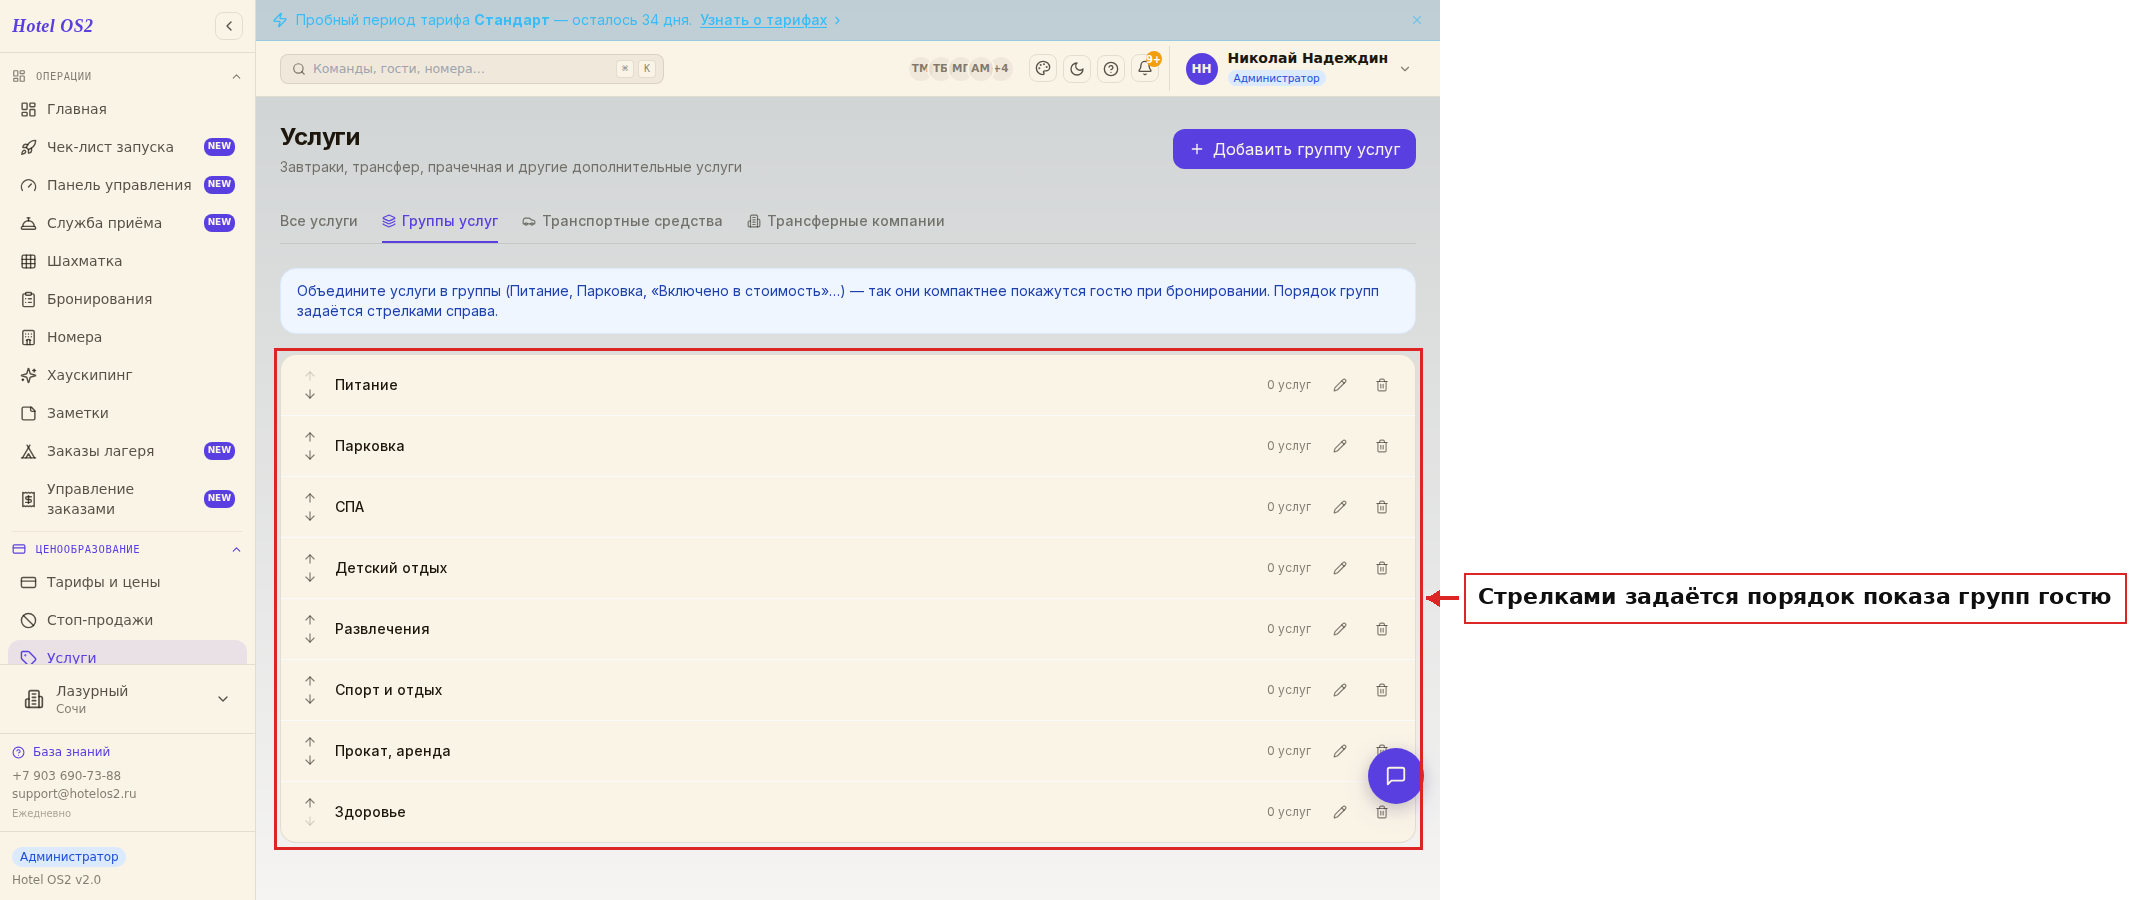Open the Николай Надеждин user menu
Screen dimensions: 2150x900
point(1299,69)
